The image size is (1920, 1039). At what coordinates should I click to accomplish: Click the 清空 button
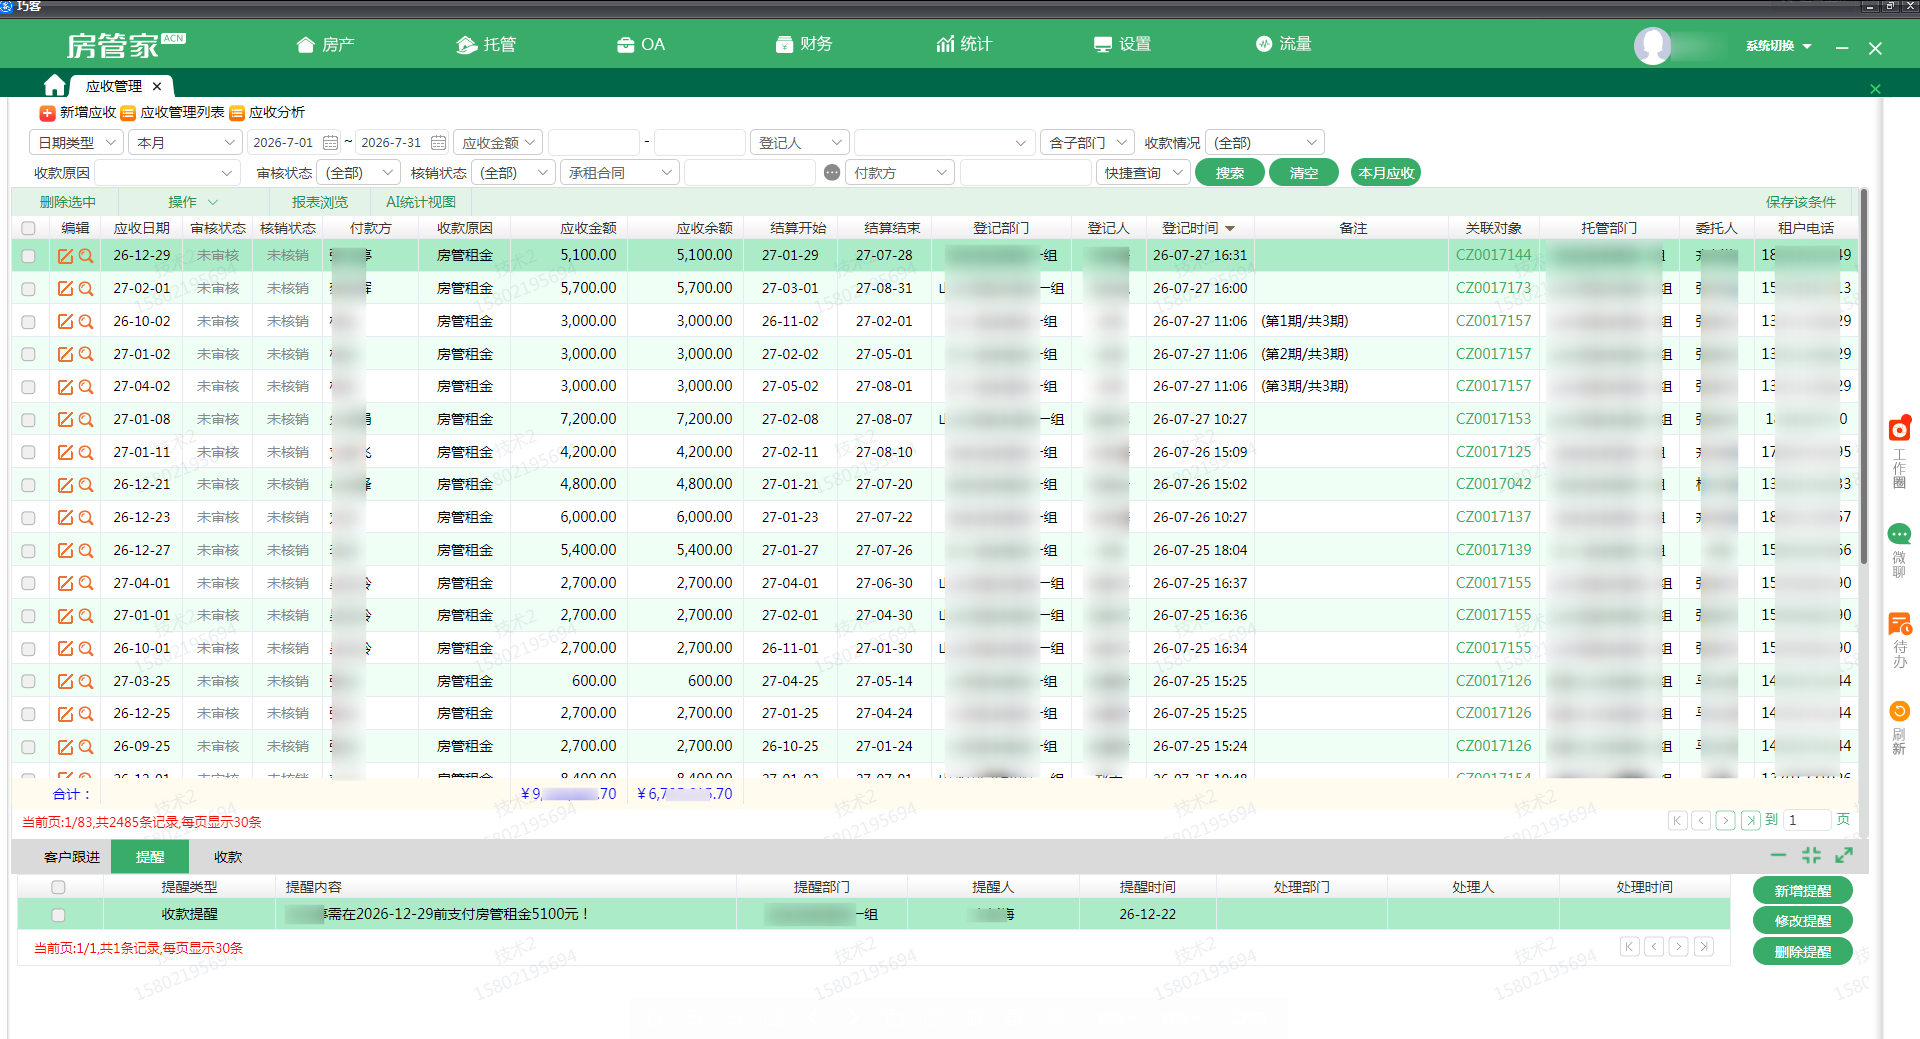1304,173
